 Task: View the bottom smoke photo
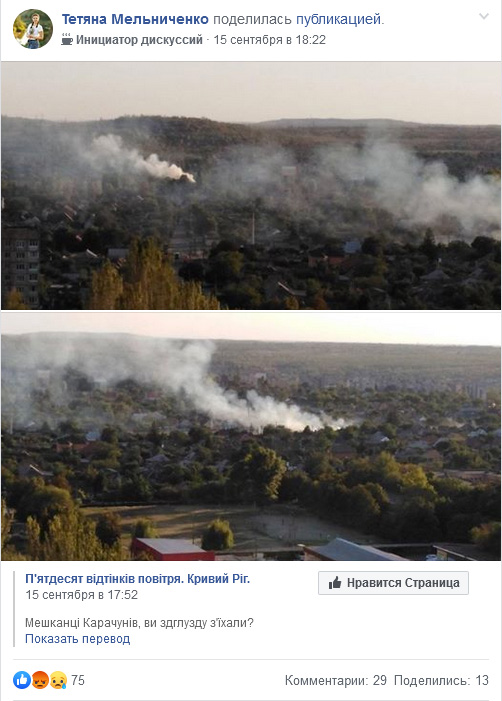tap(251, 436)
